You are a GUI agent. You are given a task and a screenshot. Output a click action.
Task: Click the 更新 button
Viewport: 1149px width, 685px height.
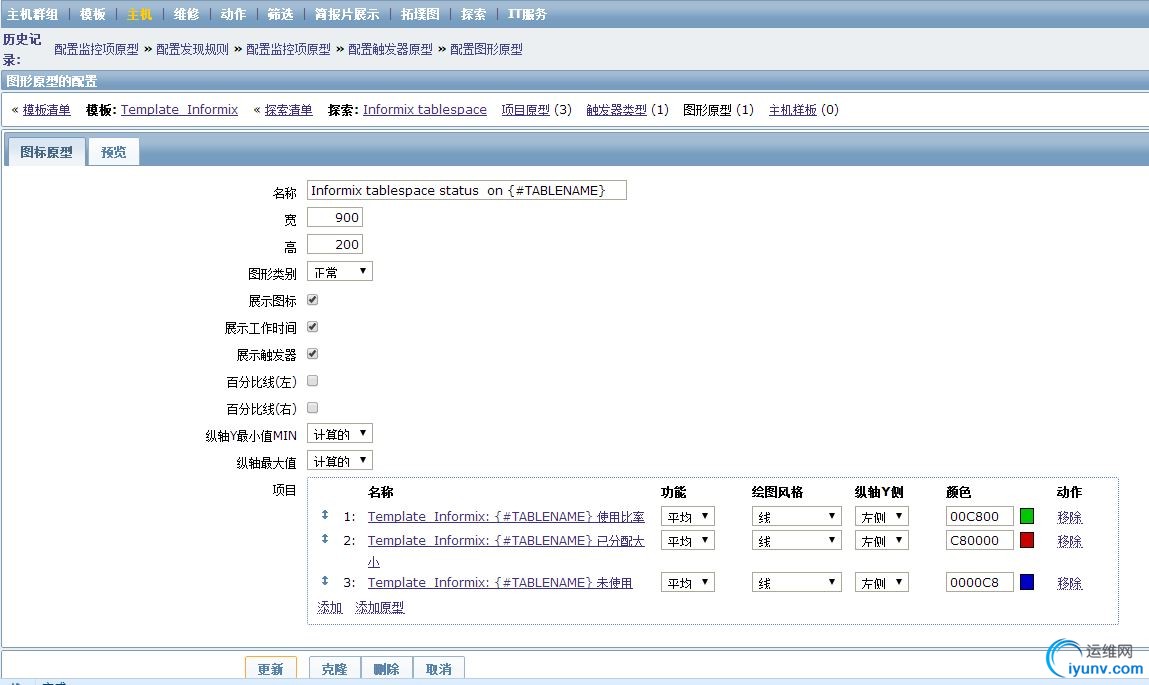(270, 668)
